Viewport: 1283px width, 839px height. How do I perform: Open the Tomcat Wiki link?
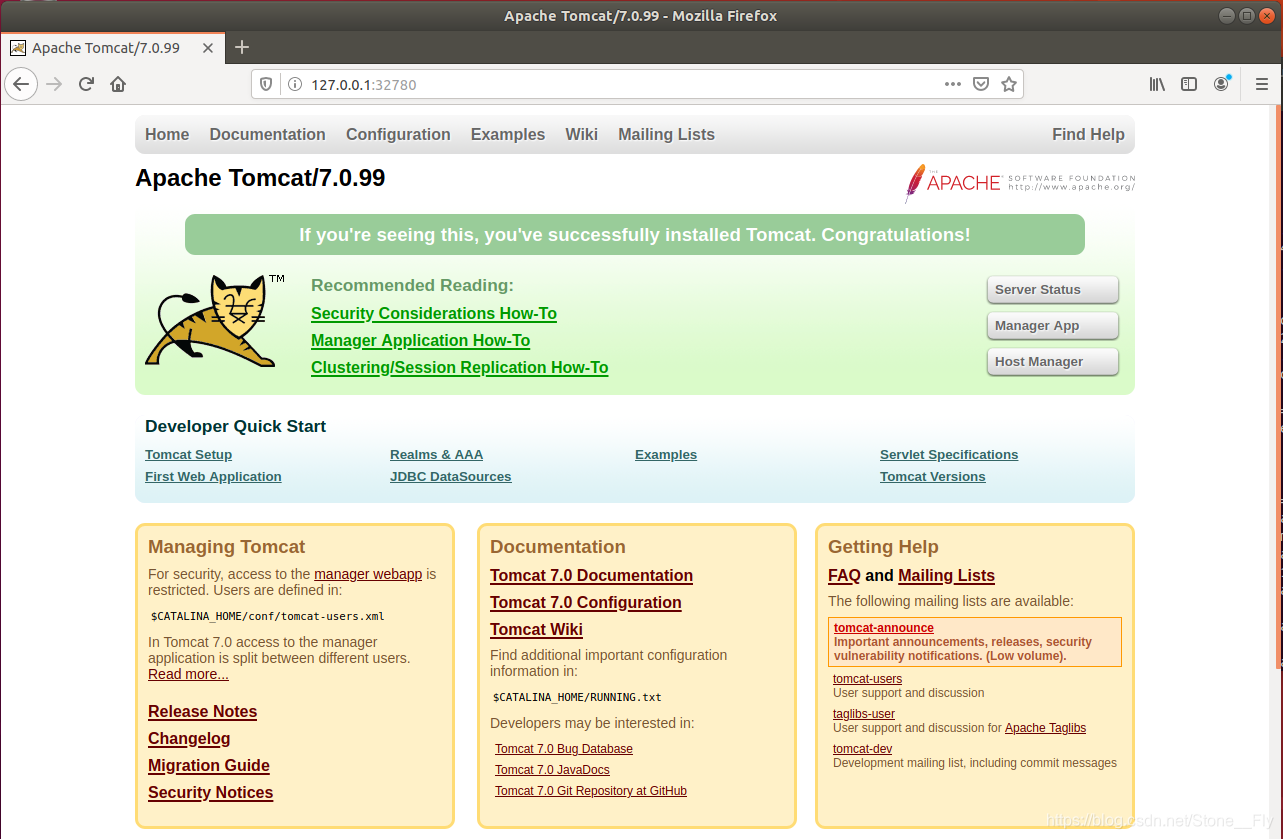pos(536,629)
